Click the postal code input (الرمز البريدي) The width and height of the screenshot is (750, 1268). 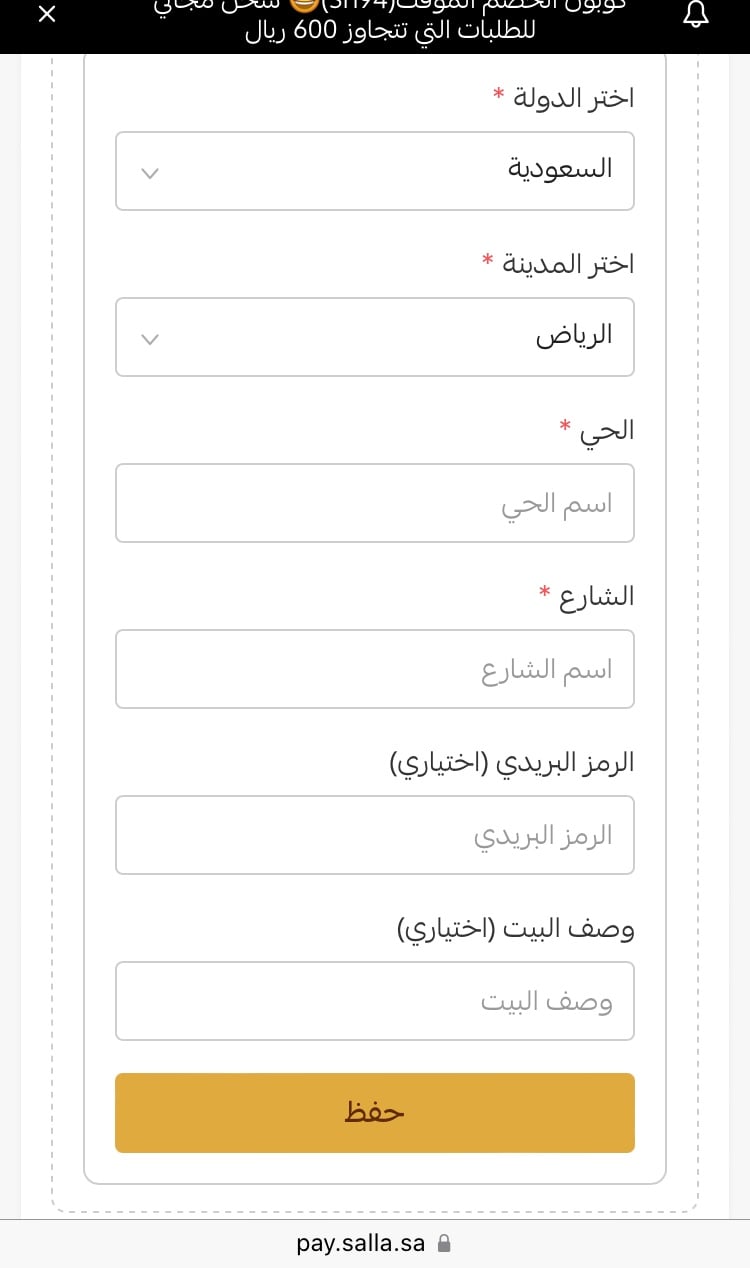pos(375,835)
